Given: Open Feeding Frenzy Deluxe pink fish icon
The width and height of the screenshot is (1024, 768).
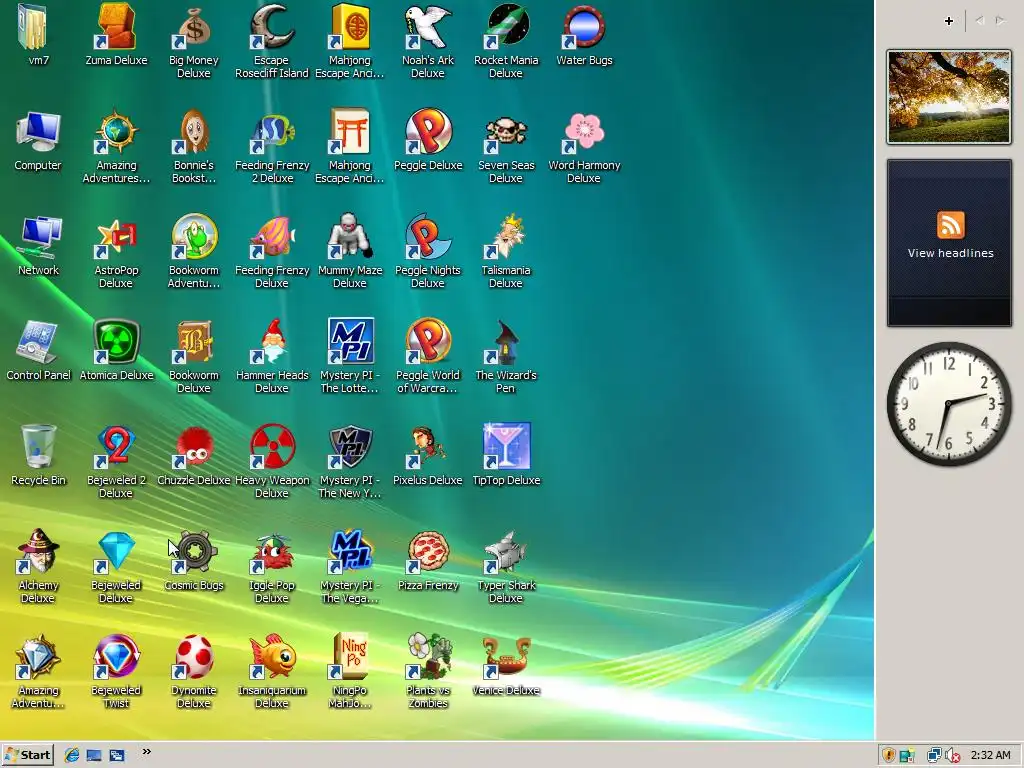Looking at the screenshot, I should click(272, 238).
